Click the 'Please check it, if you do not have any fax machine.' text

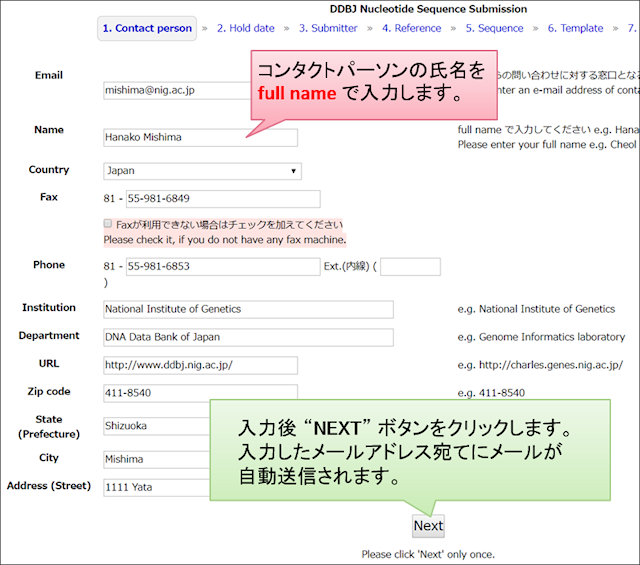click(224, 240)
